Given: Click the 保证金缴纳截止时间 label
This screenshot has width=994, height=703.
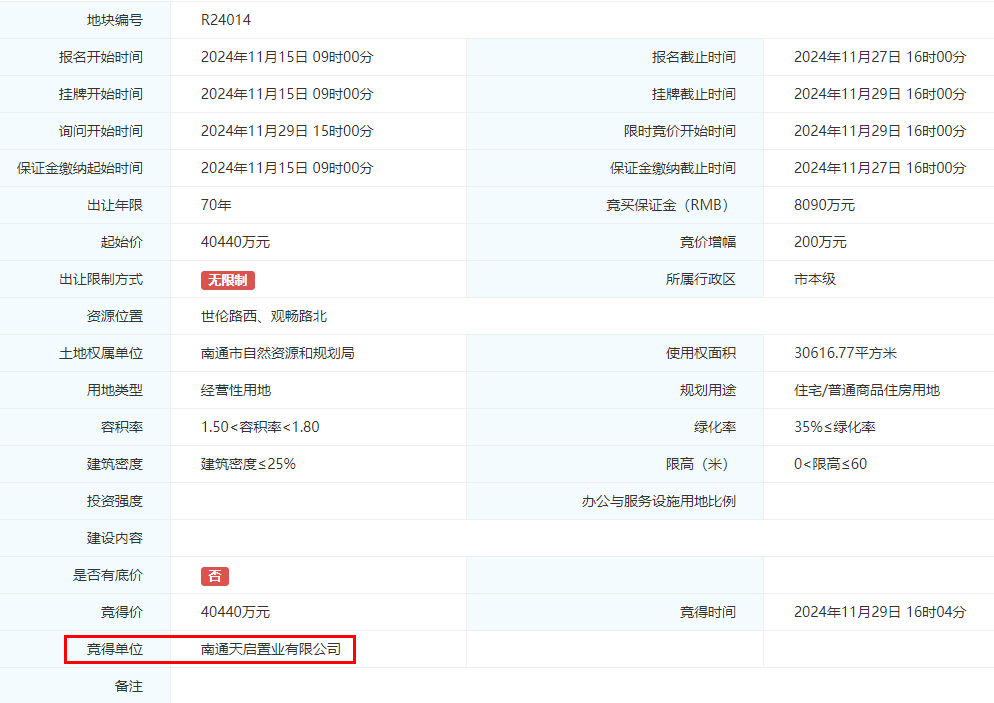Looking at the screenshot, I should [x=673, y=169].
